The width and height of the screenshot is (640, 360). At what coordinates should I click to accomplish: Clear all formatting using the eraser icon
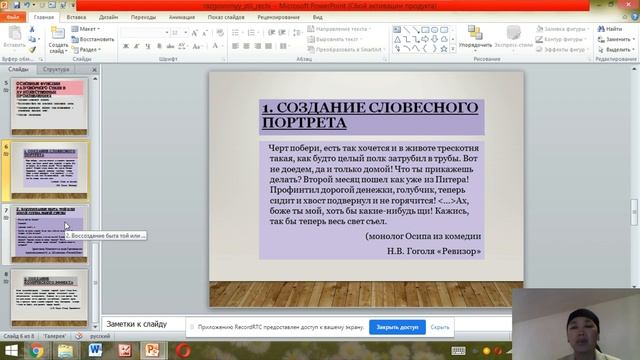[220, 33]
